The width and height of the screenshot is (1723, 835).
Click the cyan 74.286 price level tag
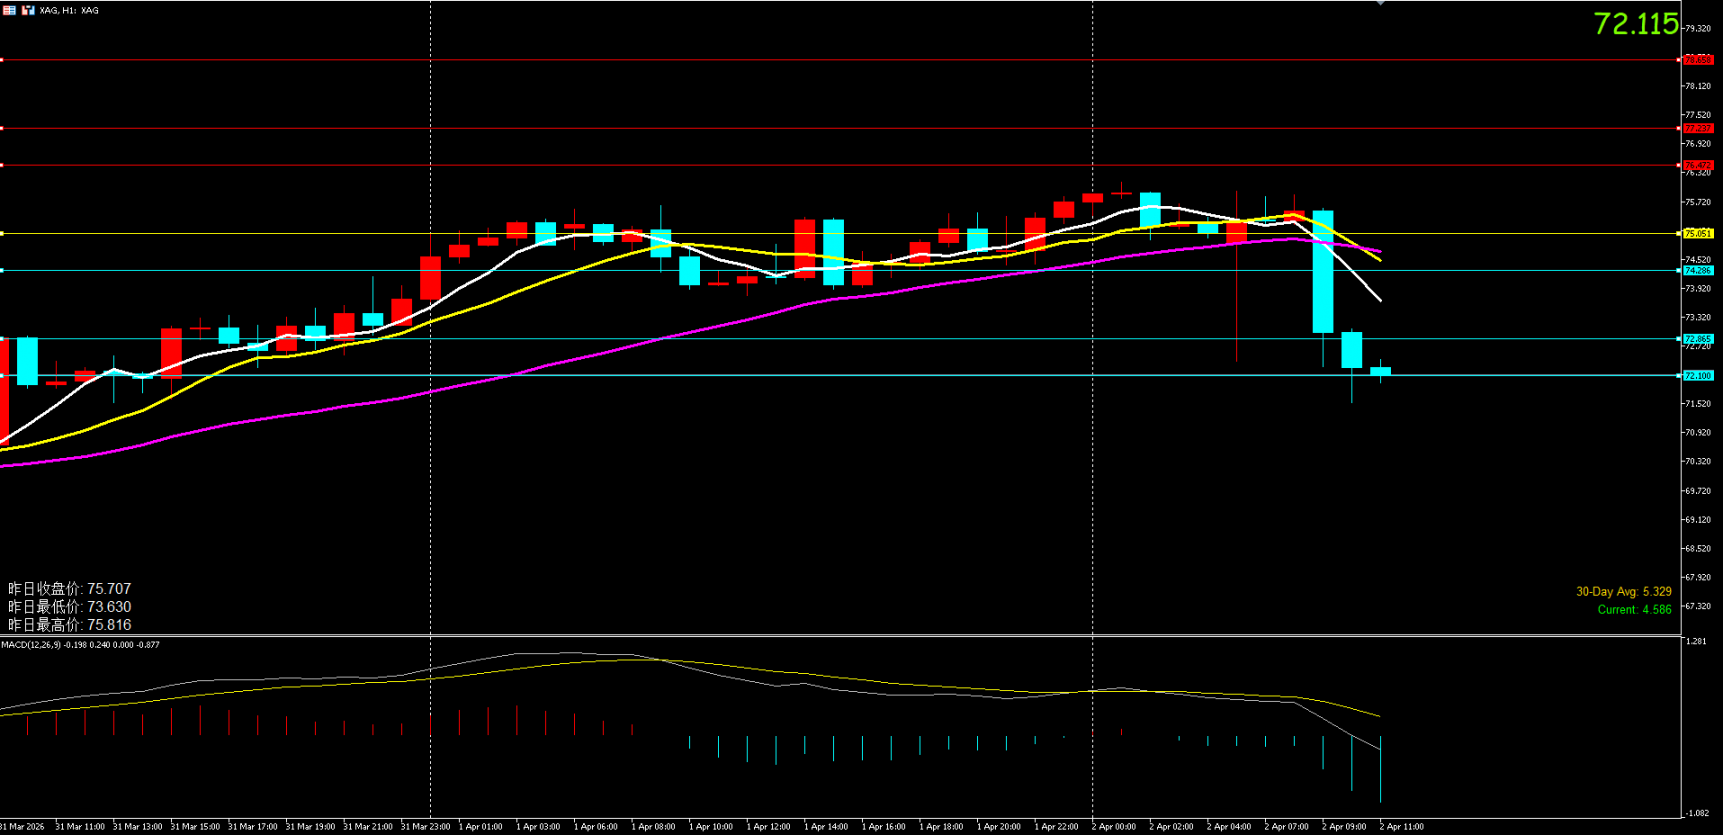(1697, 271)
